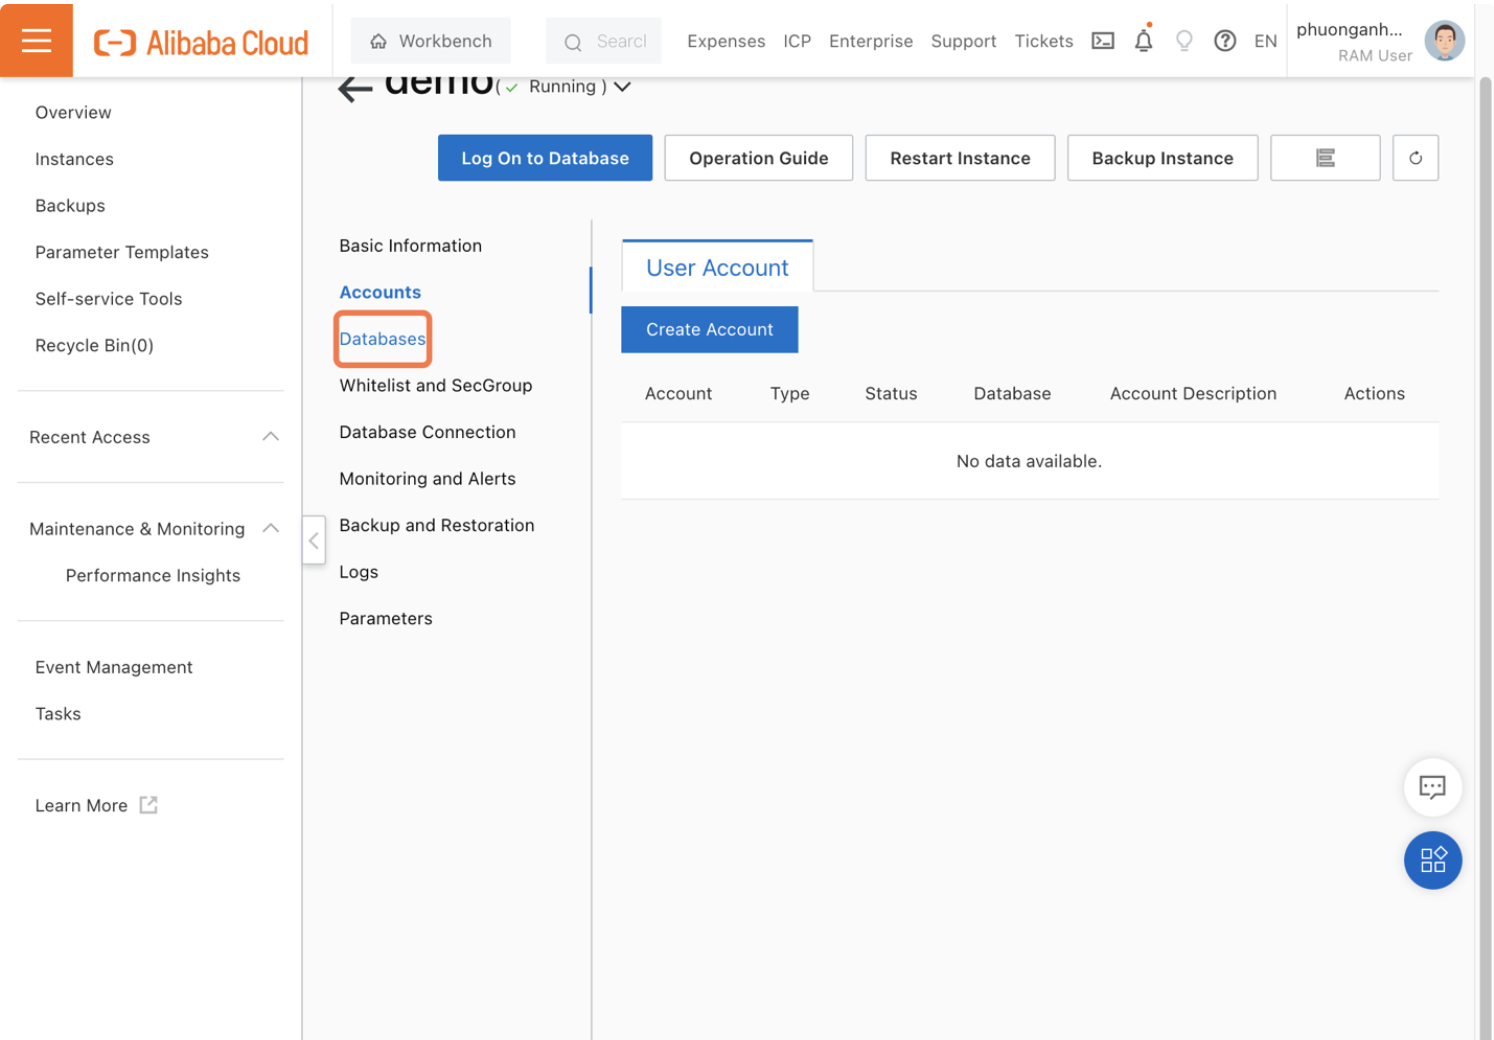Open the CloudShell terminal icon

click(x=1102, y=41)
